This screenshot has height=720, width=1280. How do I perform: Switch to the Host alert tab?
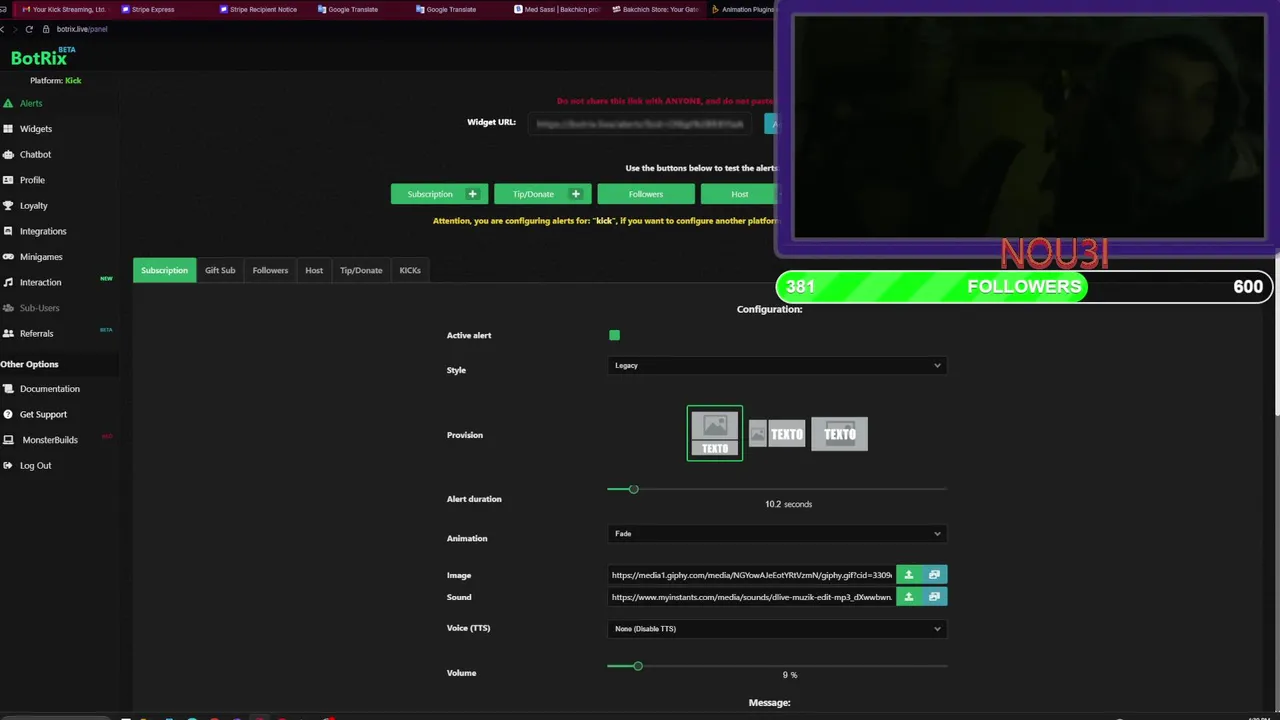click(314, 270)
